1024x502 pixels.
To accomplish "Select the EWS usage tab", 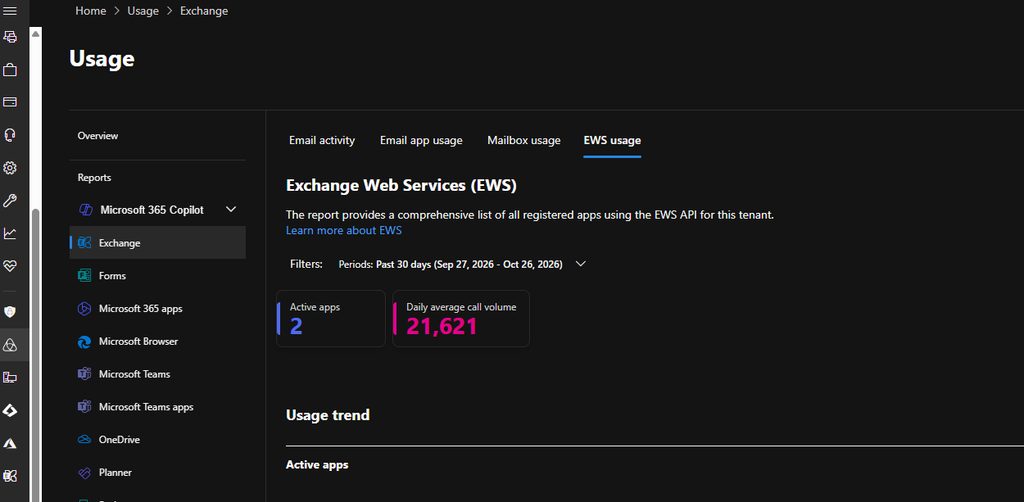I will (612, 140).
